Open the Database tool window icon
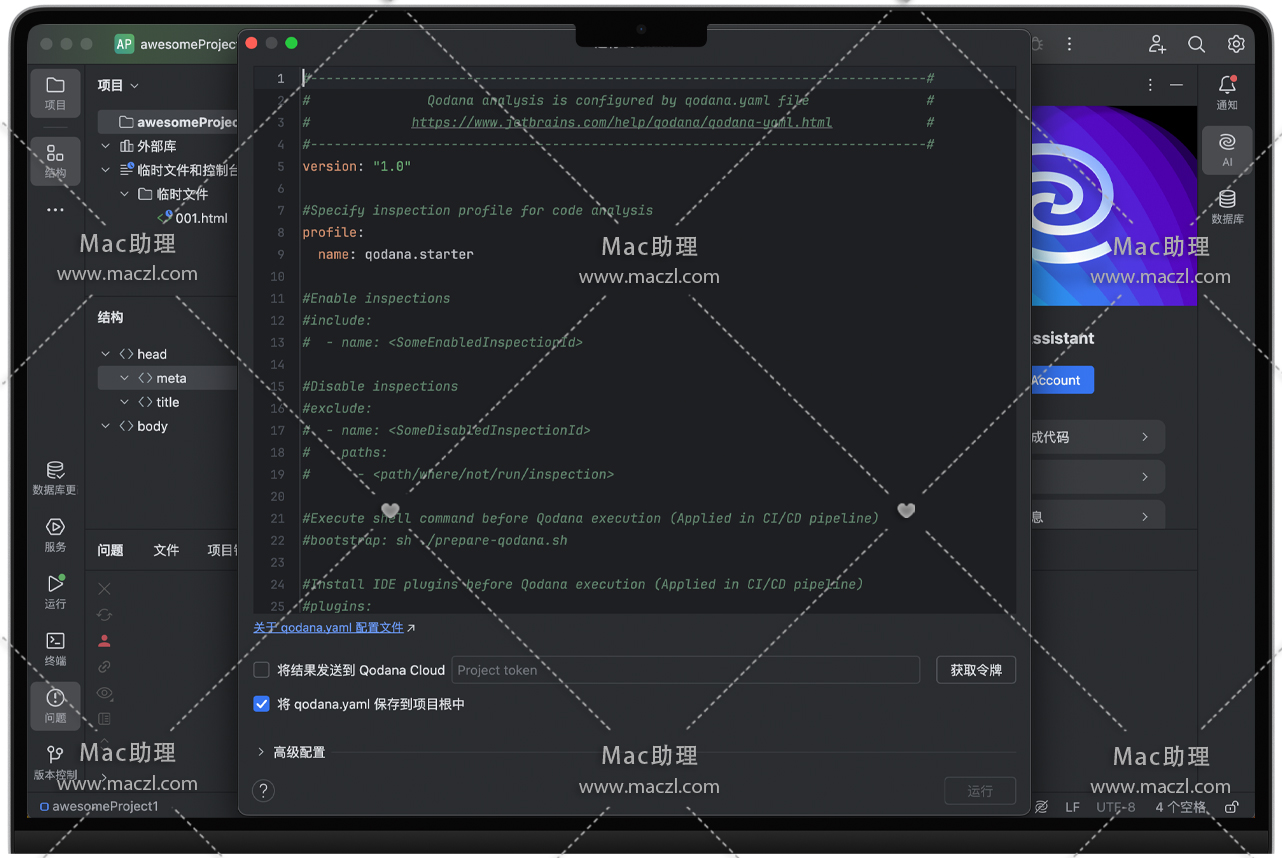Image resolution: width=1282 pixels, height=858 pixels. 1227,206
